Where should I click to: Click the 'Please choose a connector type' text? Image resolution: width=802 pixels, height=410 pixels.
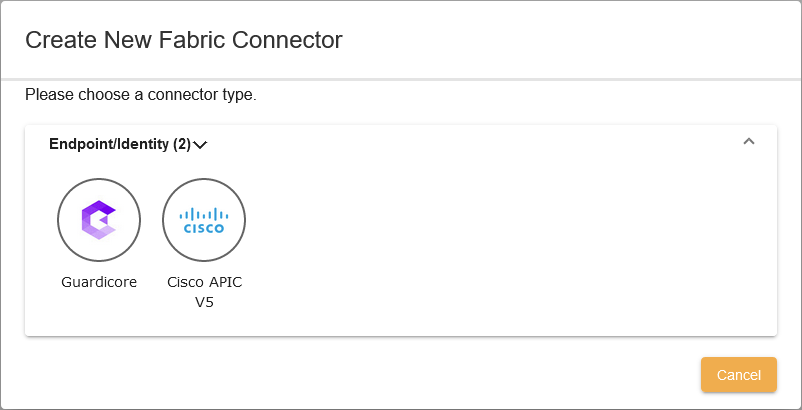pyautogui.click(x=141, y=96)
